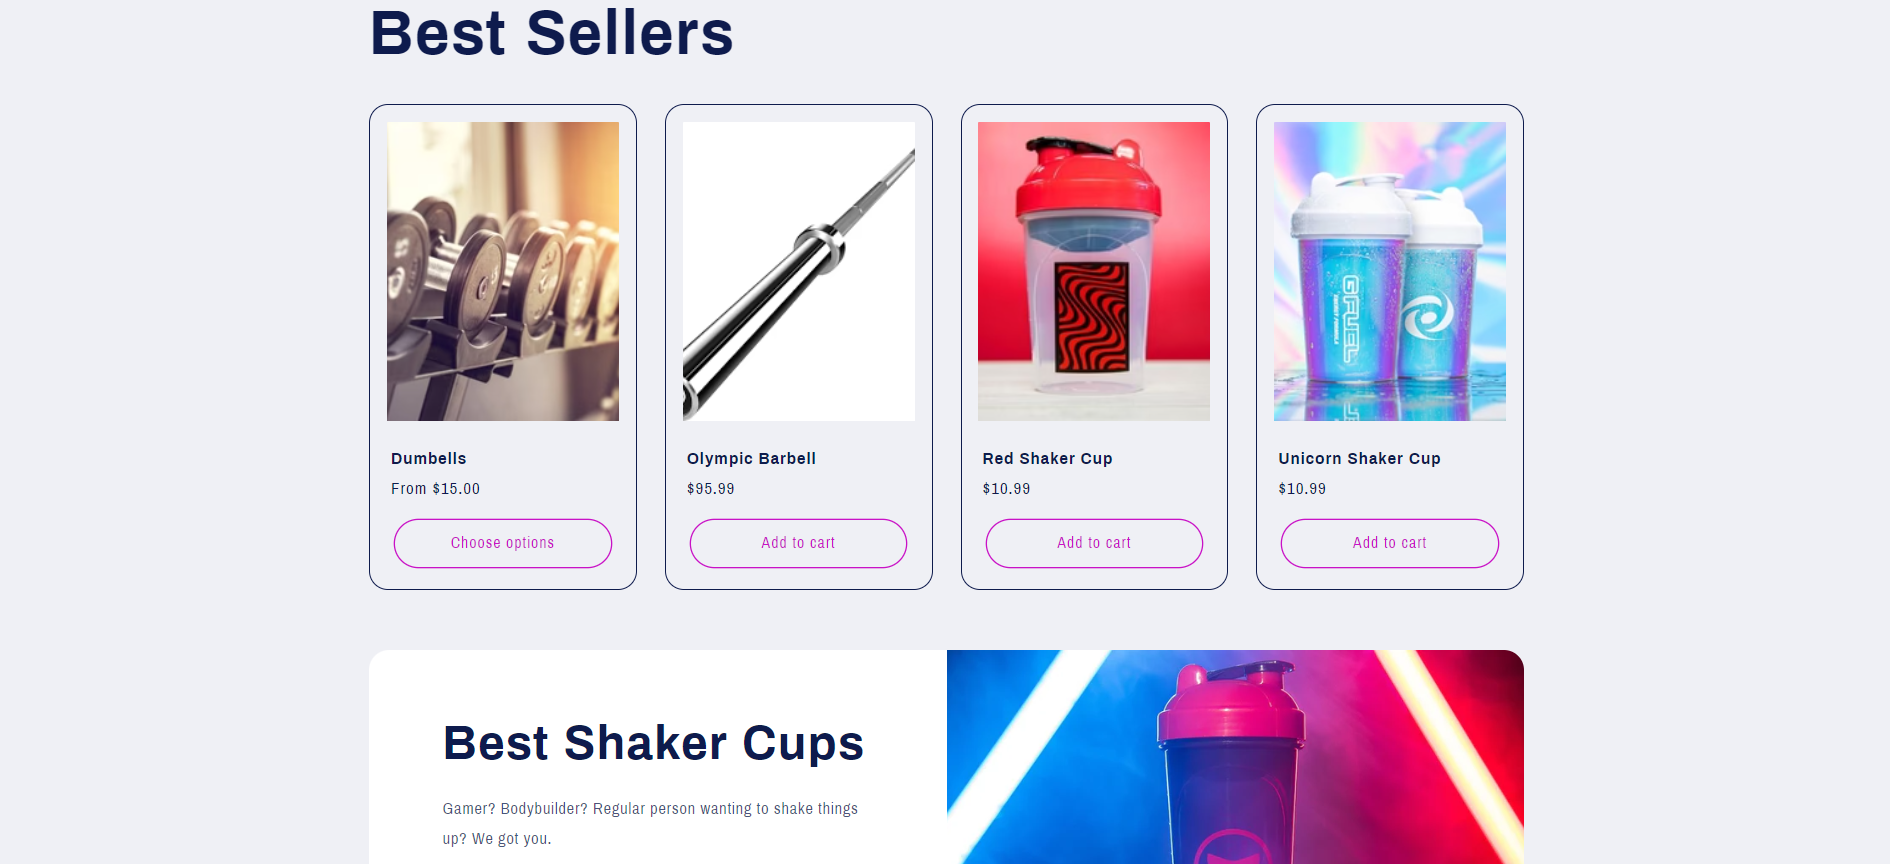Click the Unicorn Shaker Cup product title

1359,458
